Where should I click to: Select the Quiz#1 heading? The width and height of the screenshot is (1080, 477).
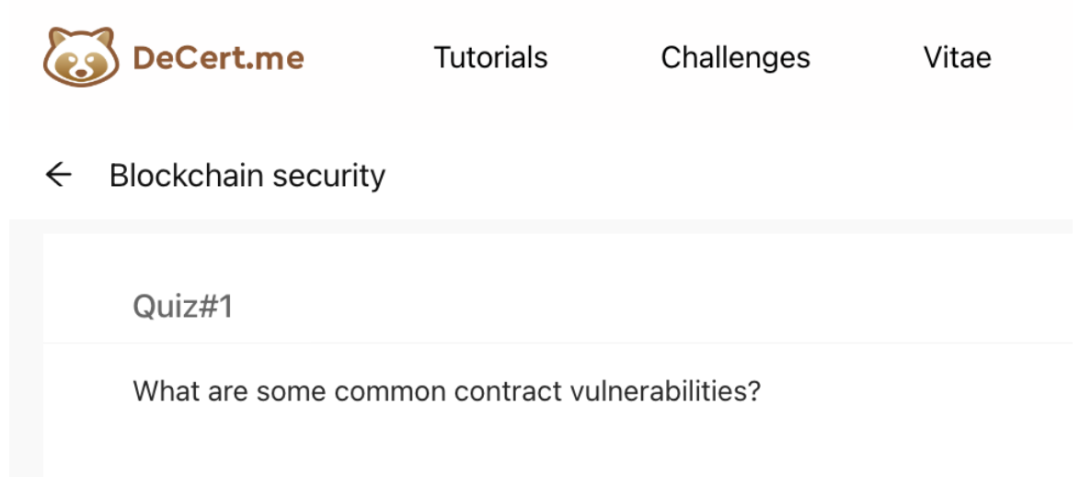point(183,307)
